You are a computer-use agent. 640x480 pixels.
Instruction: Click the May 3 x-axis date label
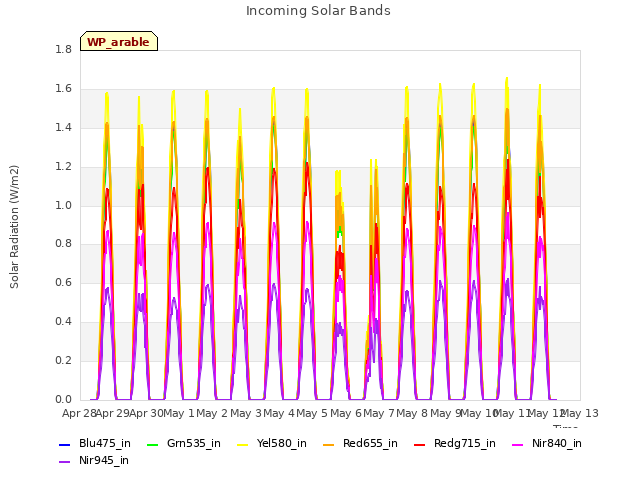pos(246,414)
